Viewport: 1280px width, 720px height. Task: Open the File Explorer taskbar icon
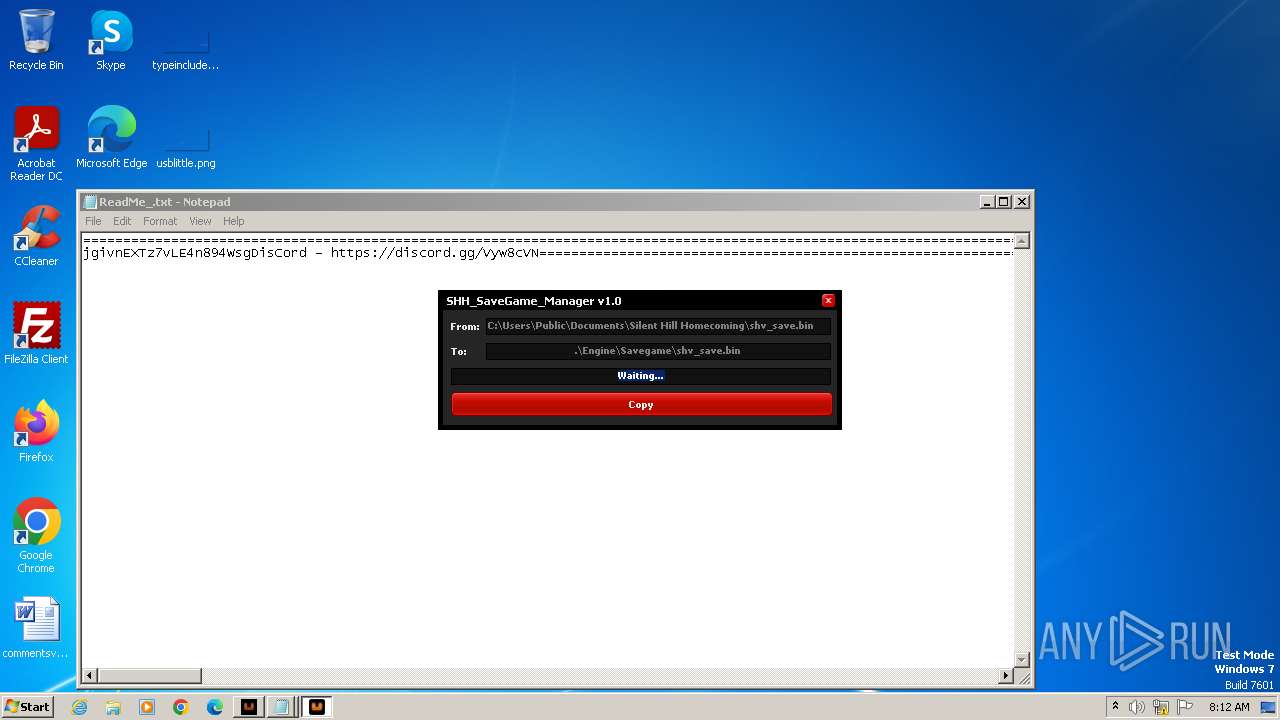[113, 707]
